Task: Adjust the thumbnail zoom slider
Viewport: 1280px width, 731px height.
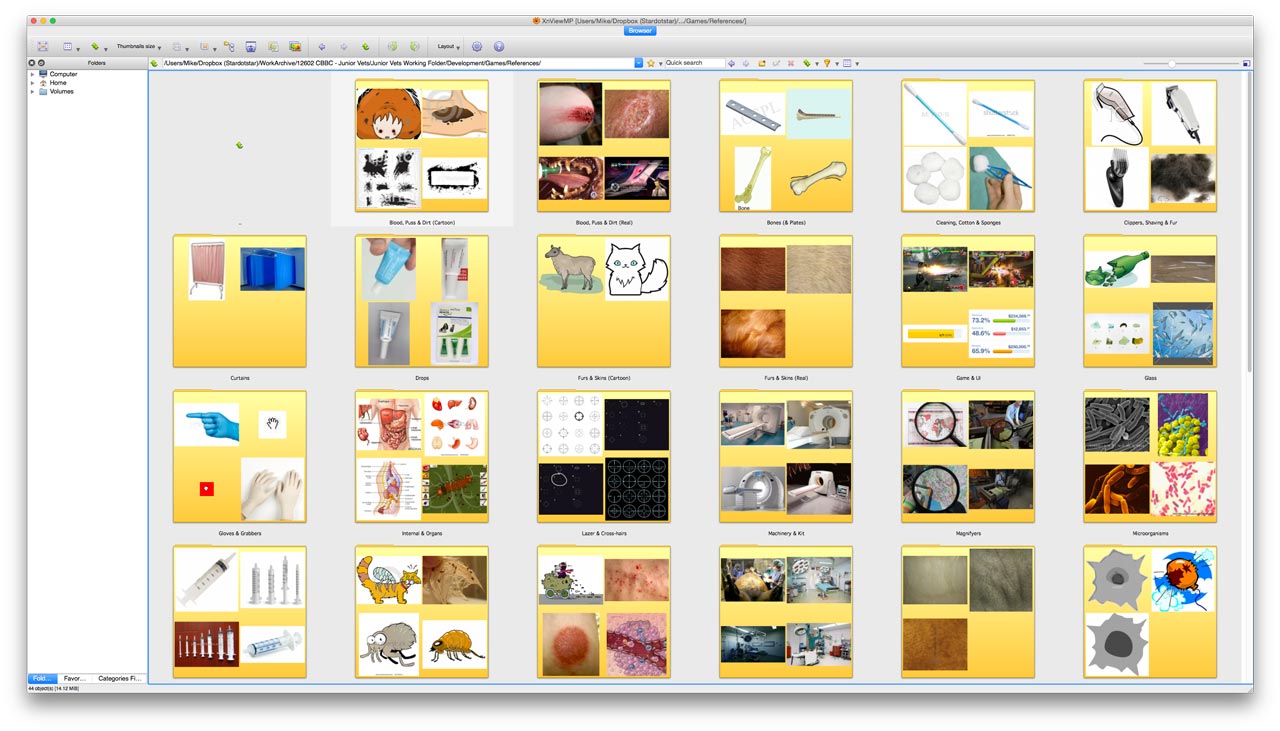Action: (1171, 63)
